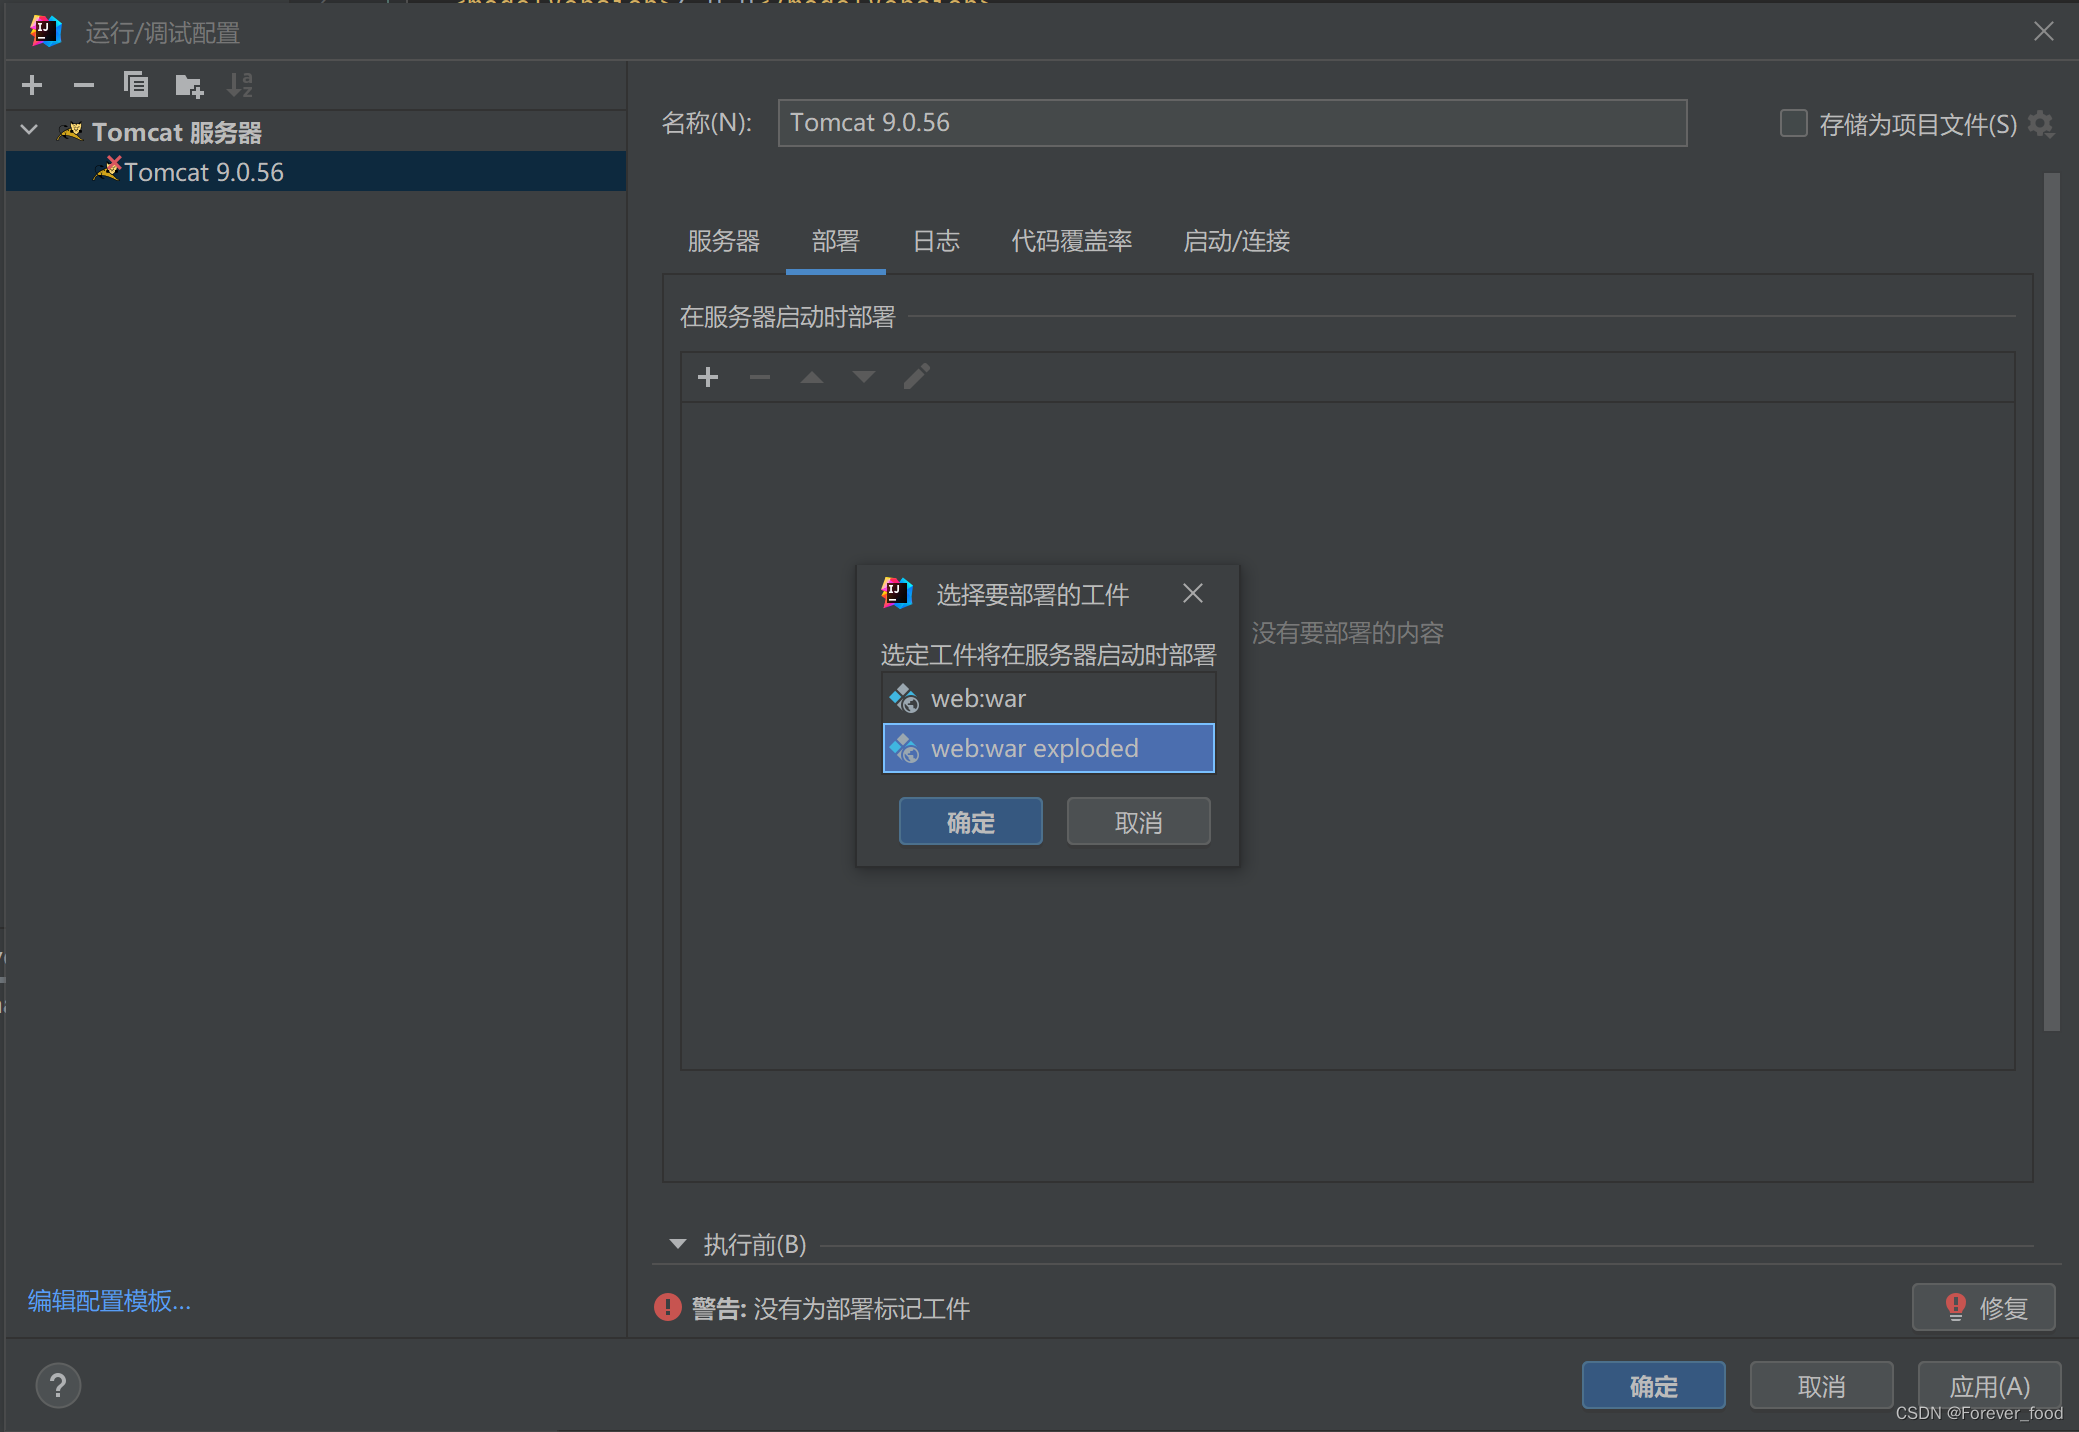Viewport: 2079px width, 1432px height.
Task: Open the gear settings beside 存储为项目文件
Action: pyautogui.click(x=2041, y=124)
